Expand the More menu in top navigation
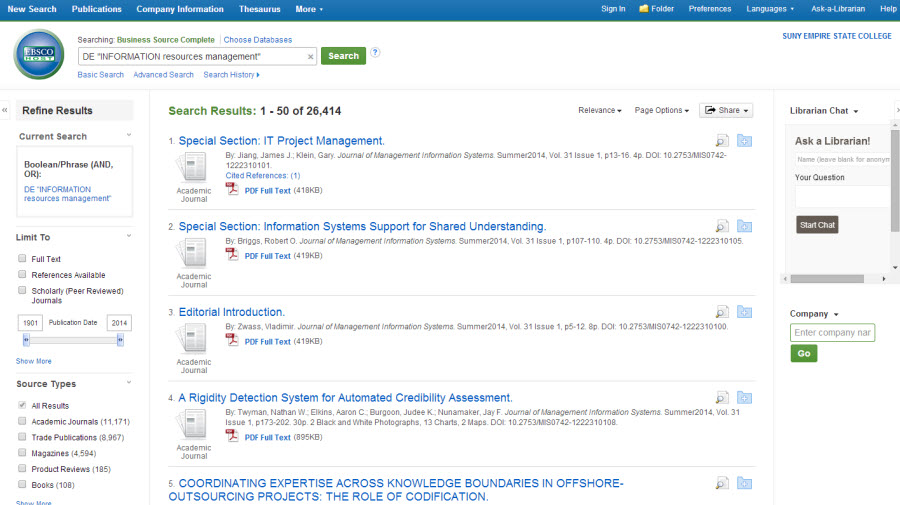The height and width of the screenshot is (505, 900). [x=309, y=9]
